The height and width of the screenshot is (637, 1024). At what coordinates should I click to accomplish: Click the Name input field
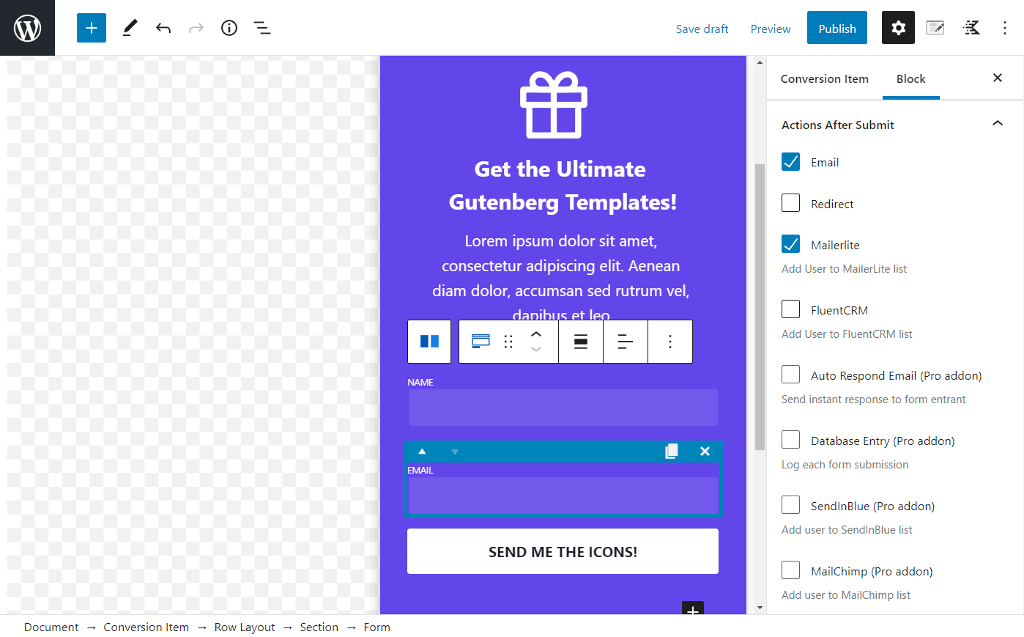tap(563, 407)
